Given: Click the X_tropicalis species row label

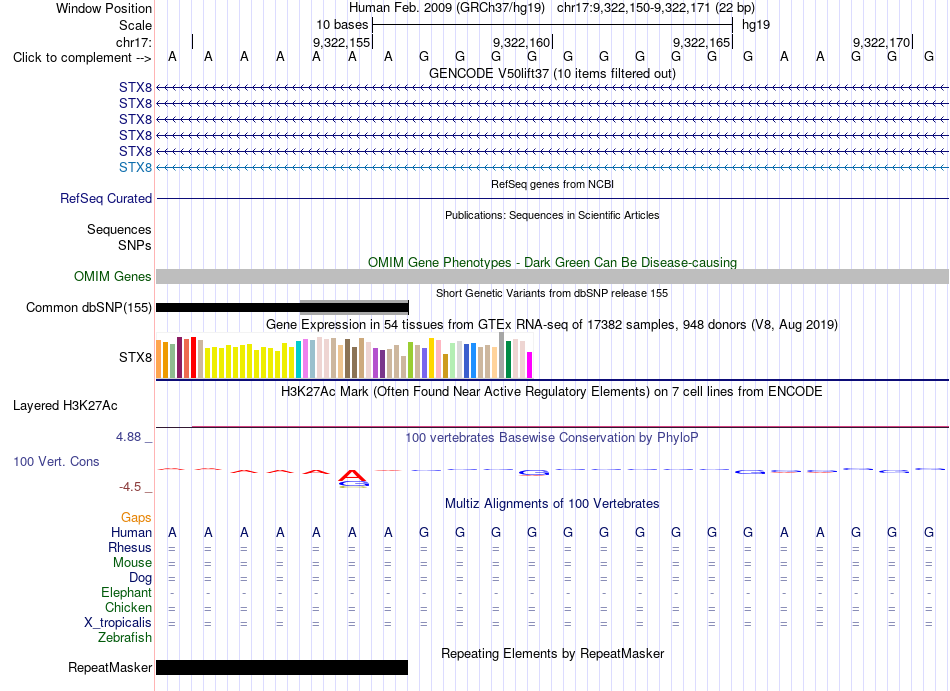Looking at the screenshot, I should click(118, 623).
